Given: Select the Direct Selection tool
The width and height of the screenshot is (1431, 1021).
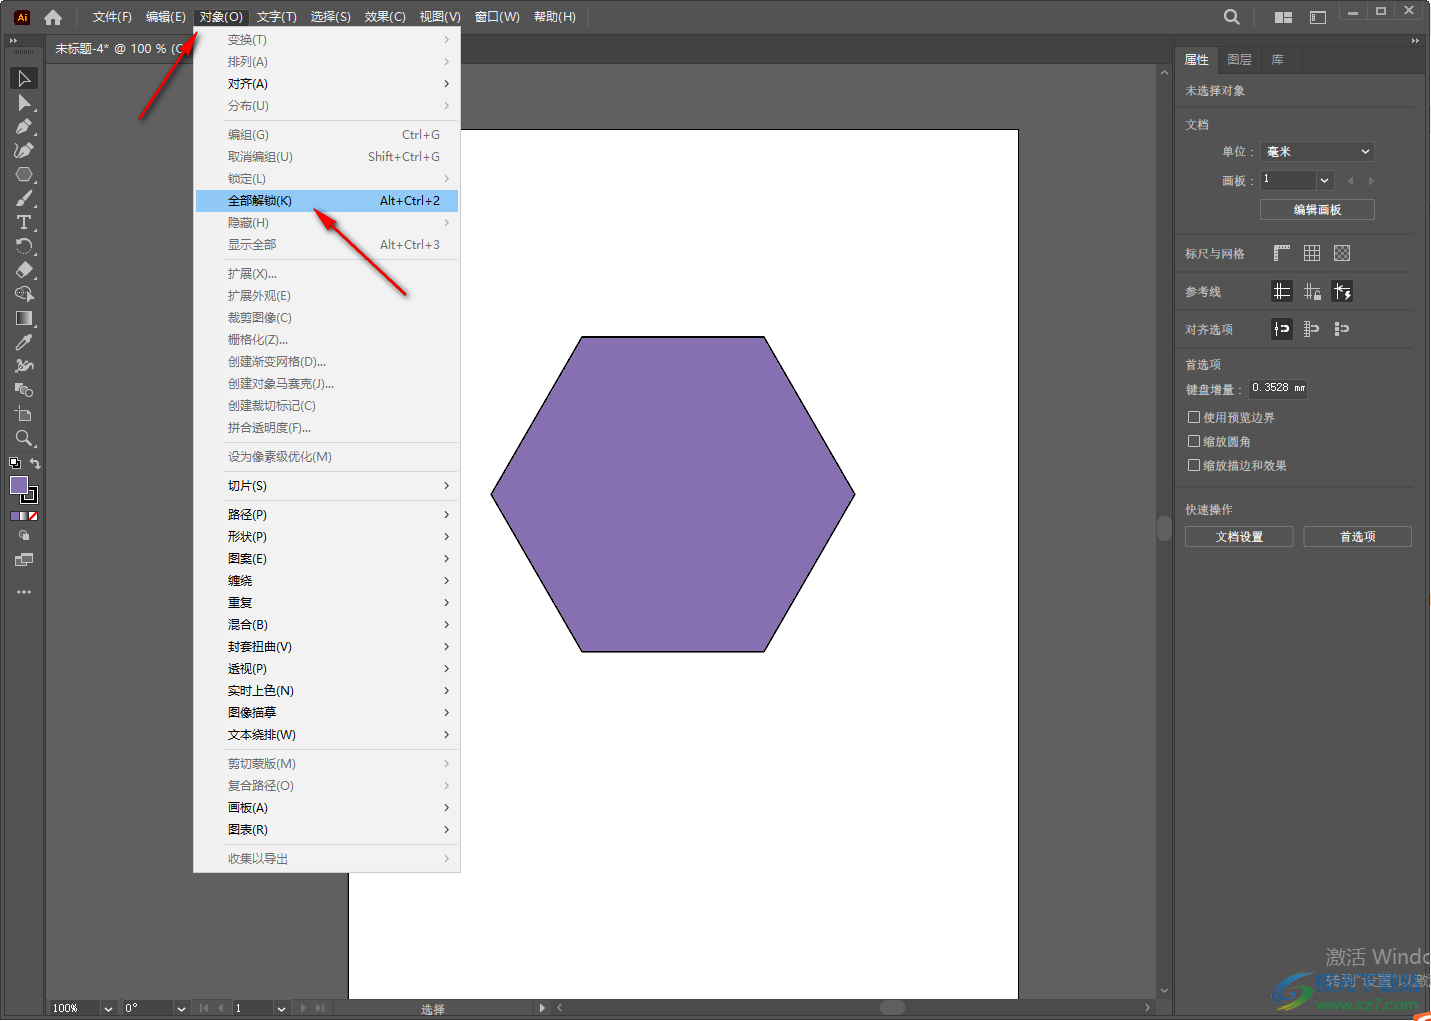Looking at the screenshot, I should [x=24, y=102].
